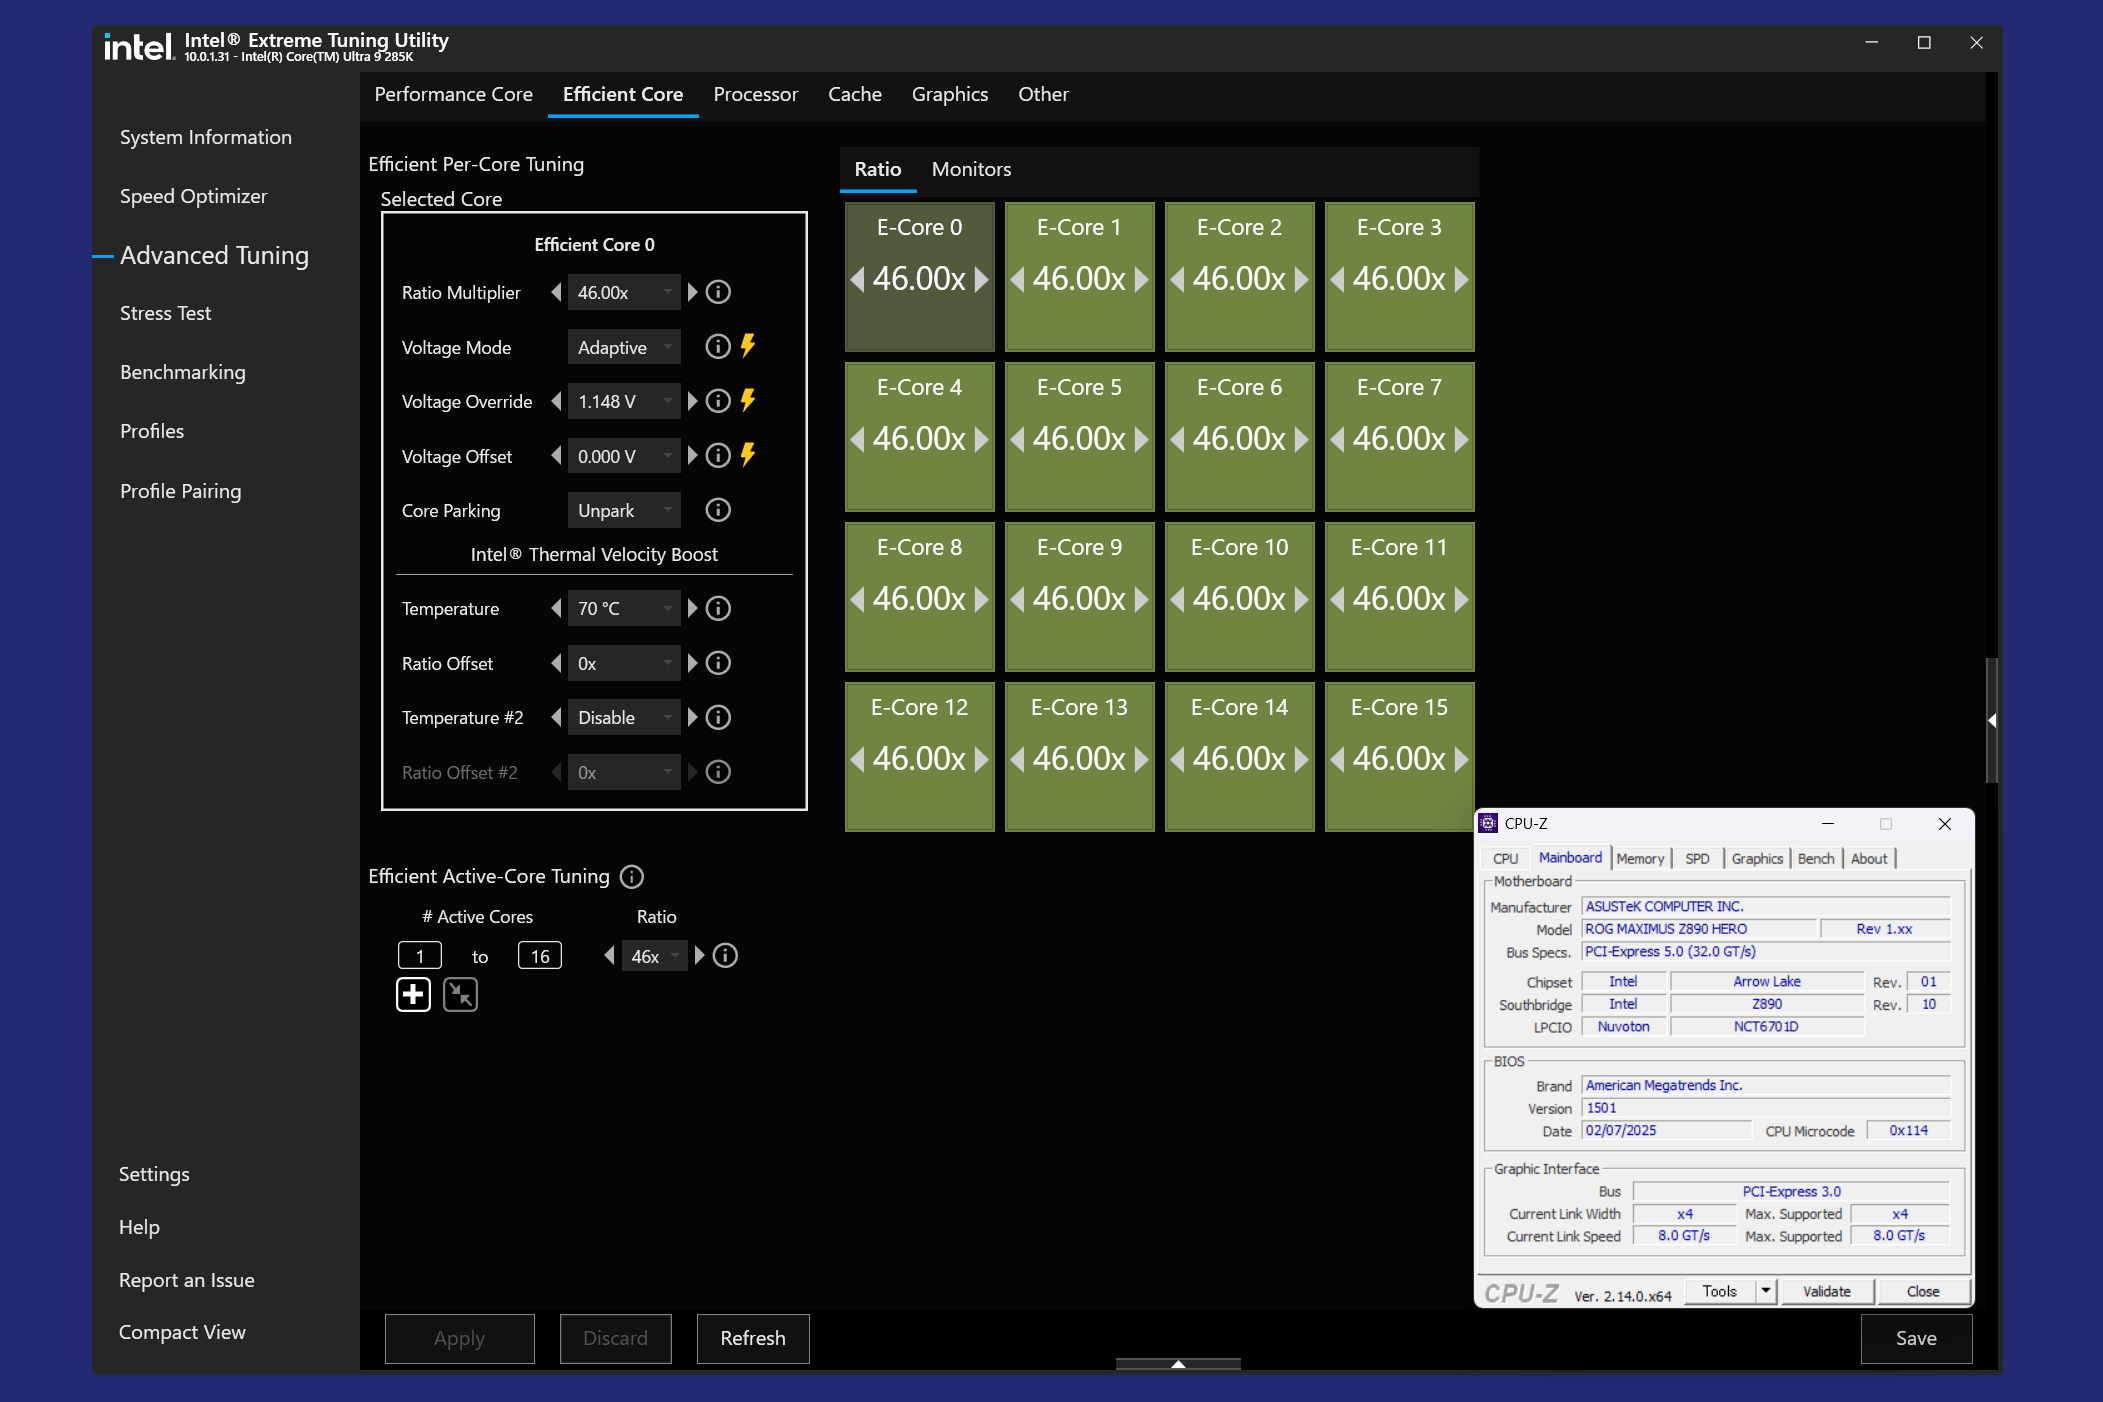This screenshot has height=1402, width=2103.
Task: Click the Refresh button
Action: click(x=752, y=1338)
